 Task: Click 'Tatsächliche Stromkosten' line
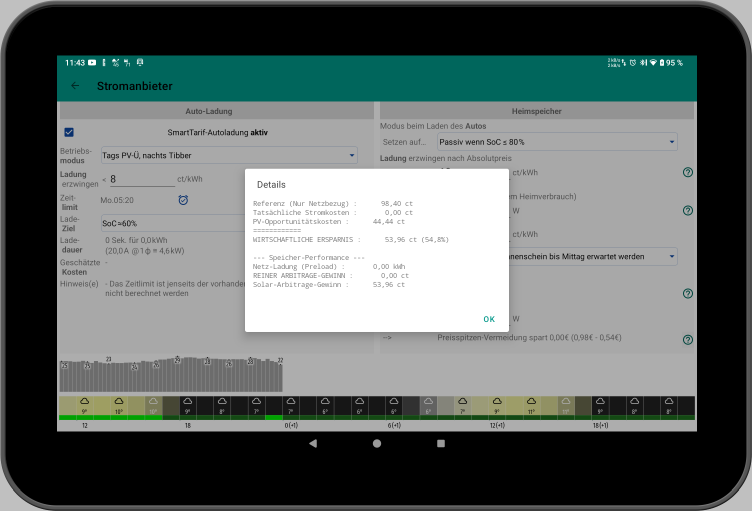click(332, 213)
